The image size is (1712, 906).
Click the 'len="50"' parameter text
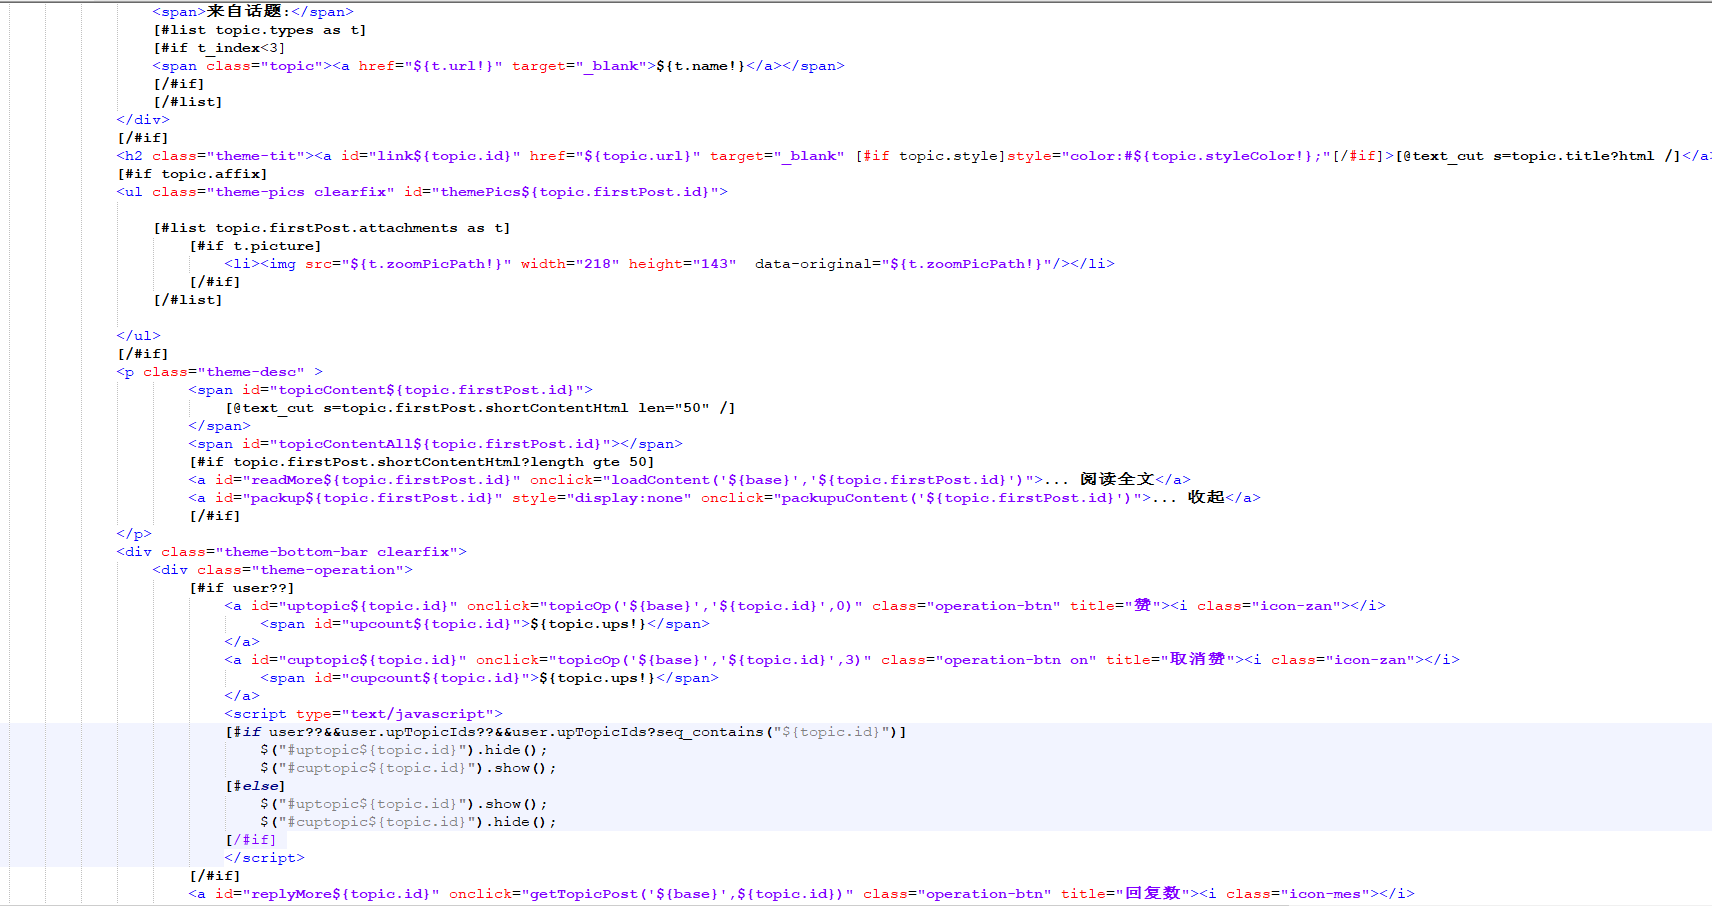674,408
